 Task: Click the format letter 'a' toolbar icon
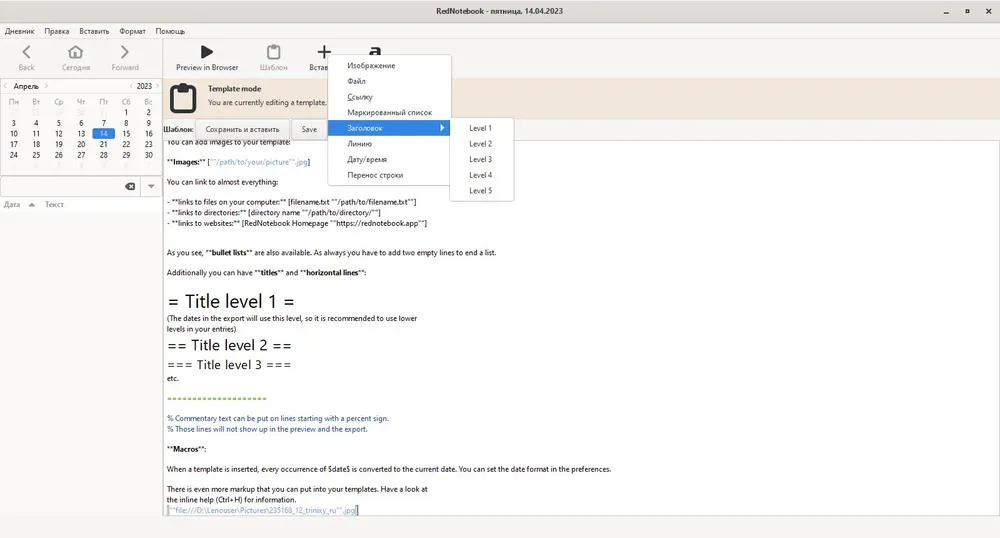375,50
